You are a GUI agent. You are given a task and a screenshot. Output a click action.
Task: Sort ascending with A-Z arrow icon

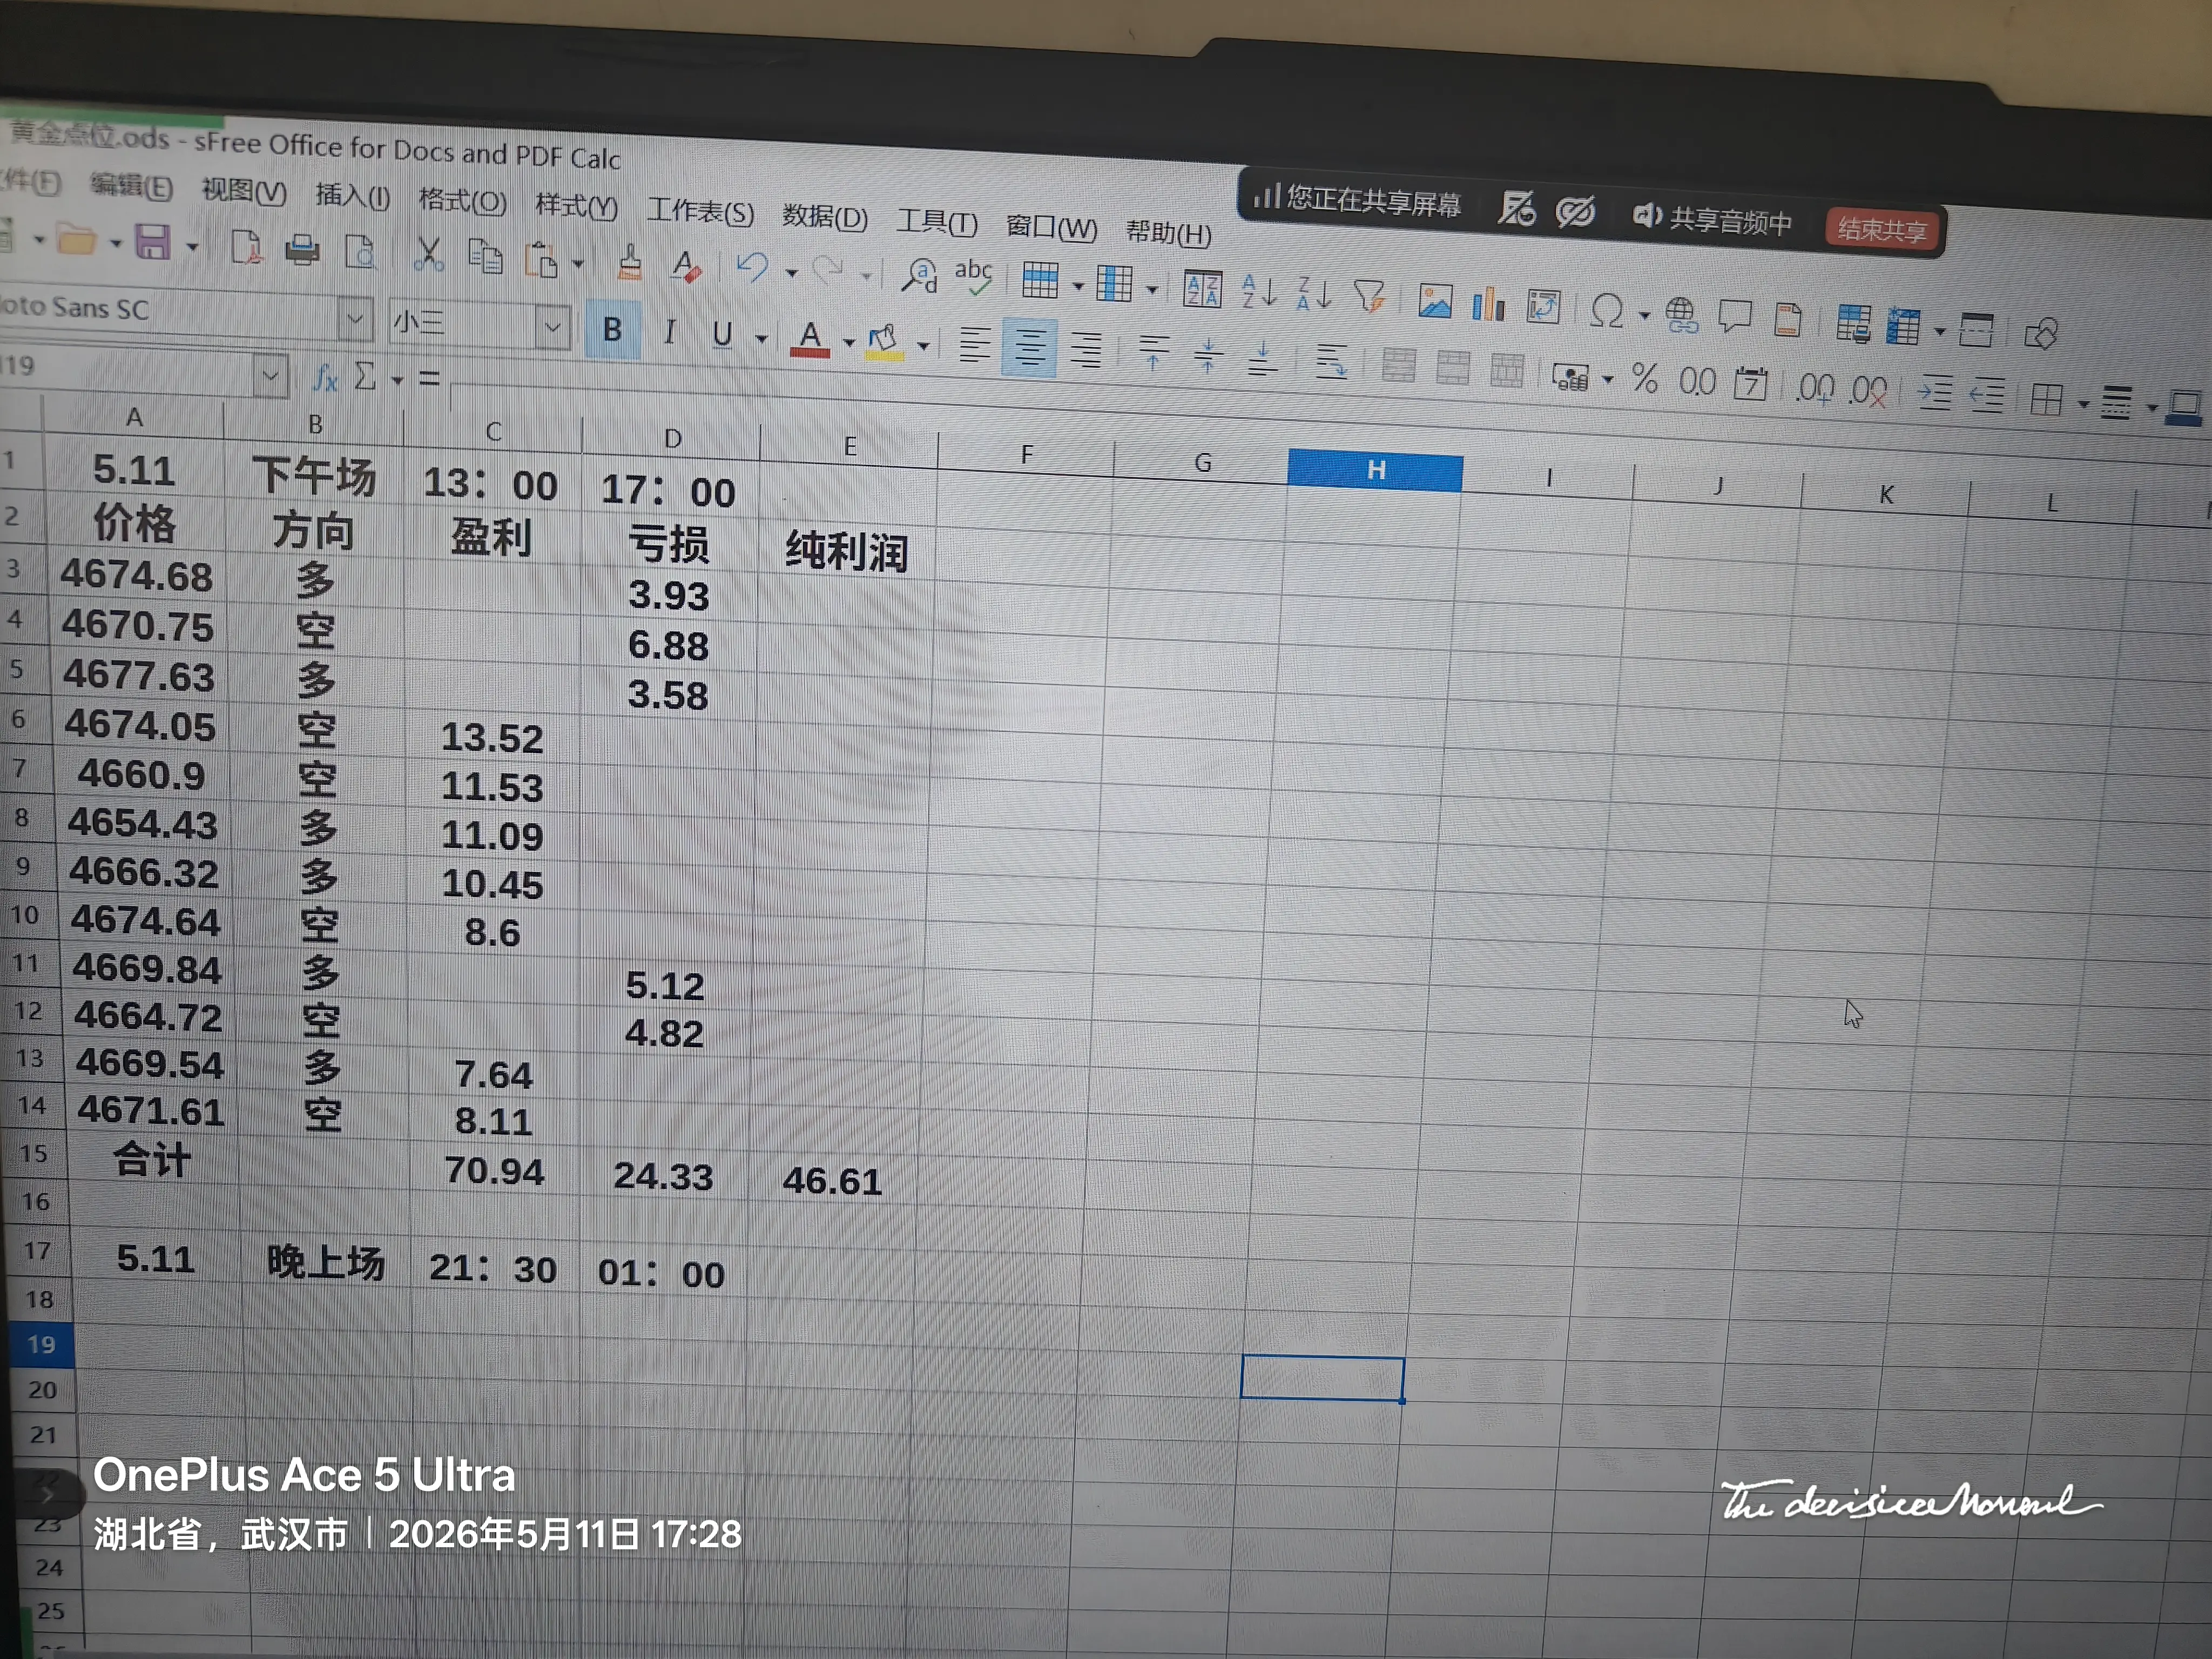(x=1259, y=291)
